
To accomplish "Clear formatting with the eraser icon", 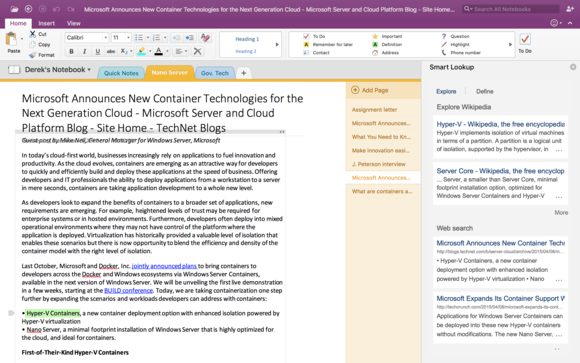I will [x=205, y=38].
